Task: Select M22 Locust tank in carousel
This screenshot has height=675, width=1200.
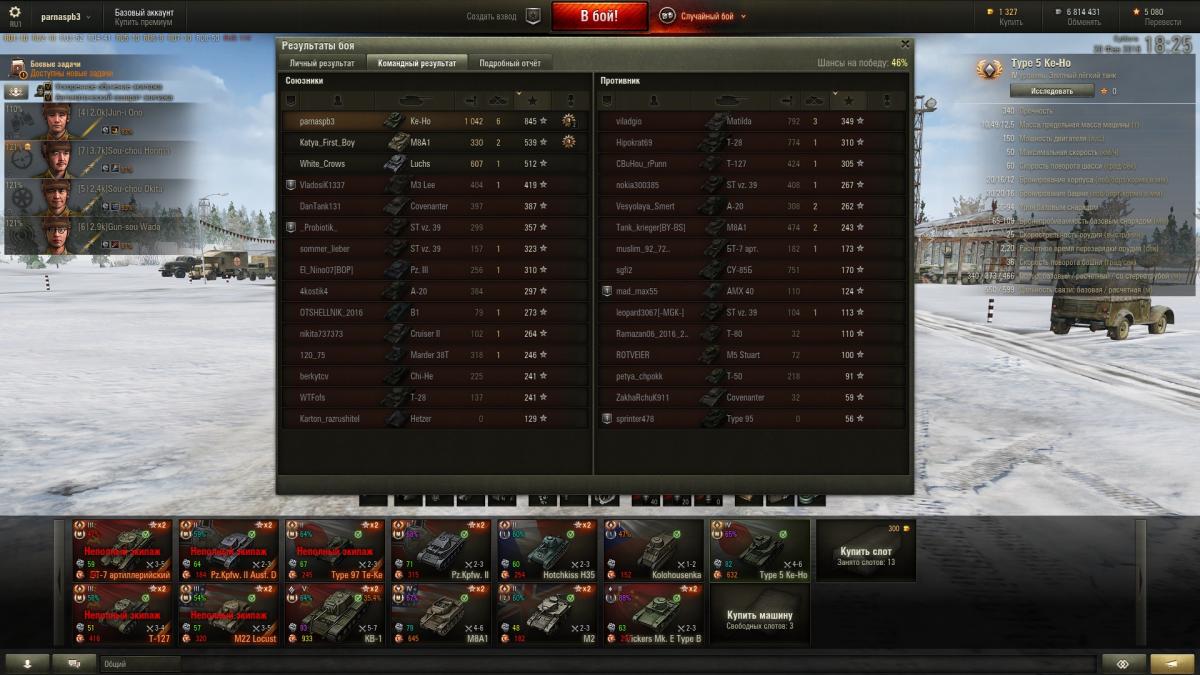Action: pos(229,614)
